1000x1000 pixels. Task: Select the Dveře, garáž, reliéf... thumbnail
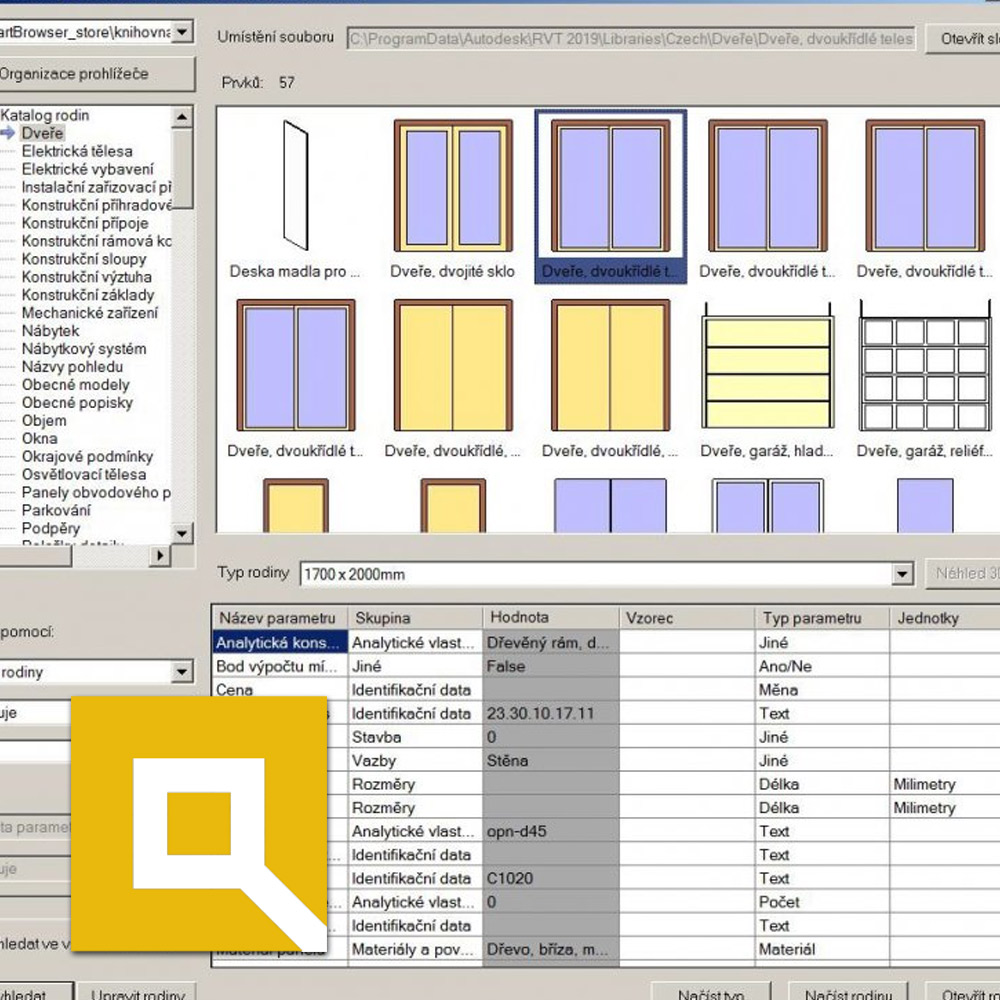pyautogui.click(x=925, y=379)
